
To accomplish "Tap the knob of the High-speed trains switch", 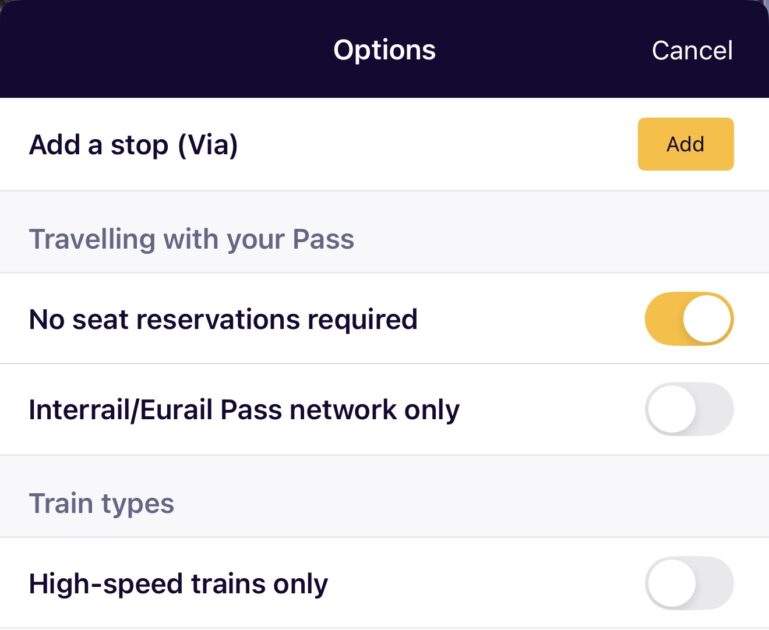I will (671, 583).
